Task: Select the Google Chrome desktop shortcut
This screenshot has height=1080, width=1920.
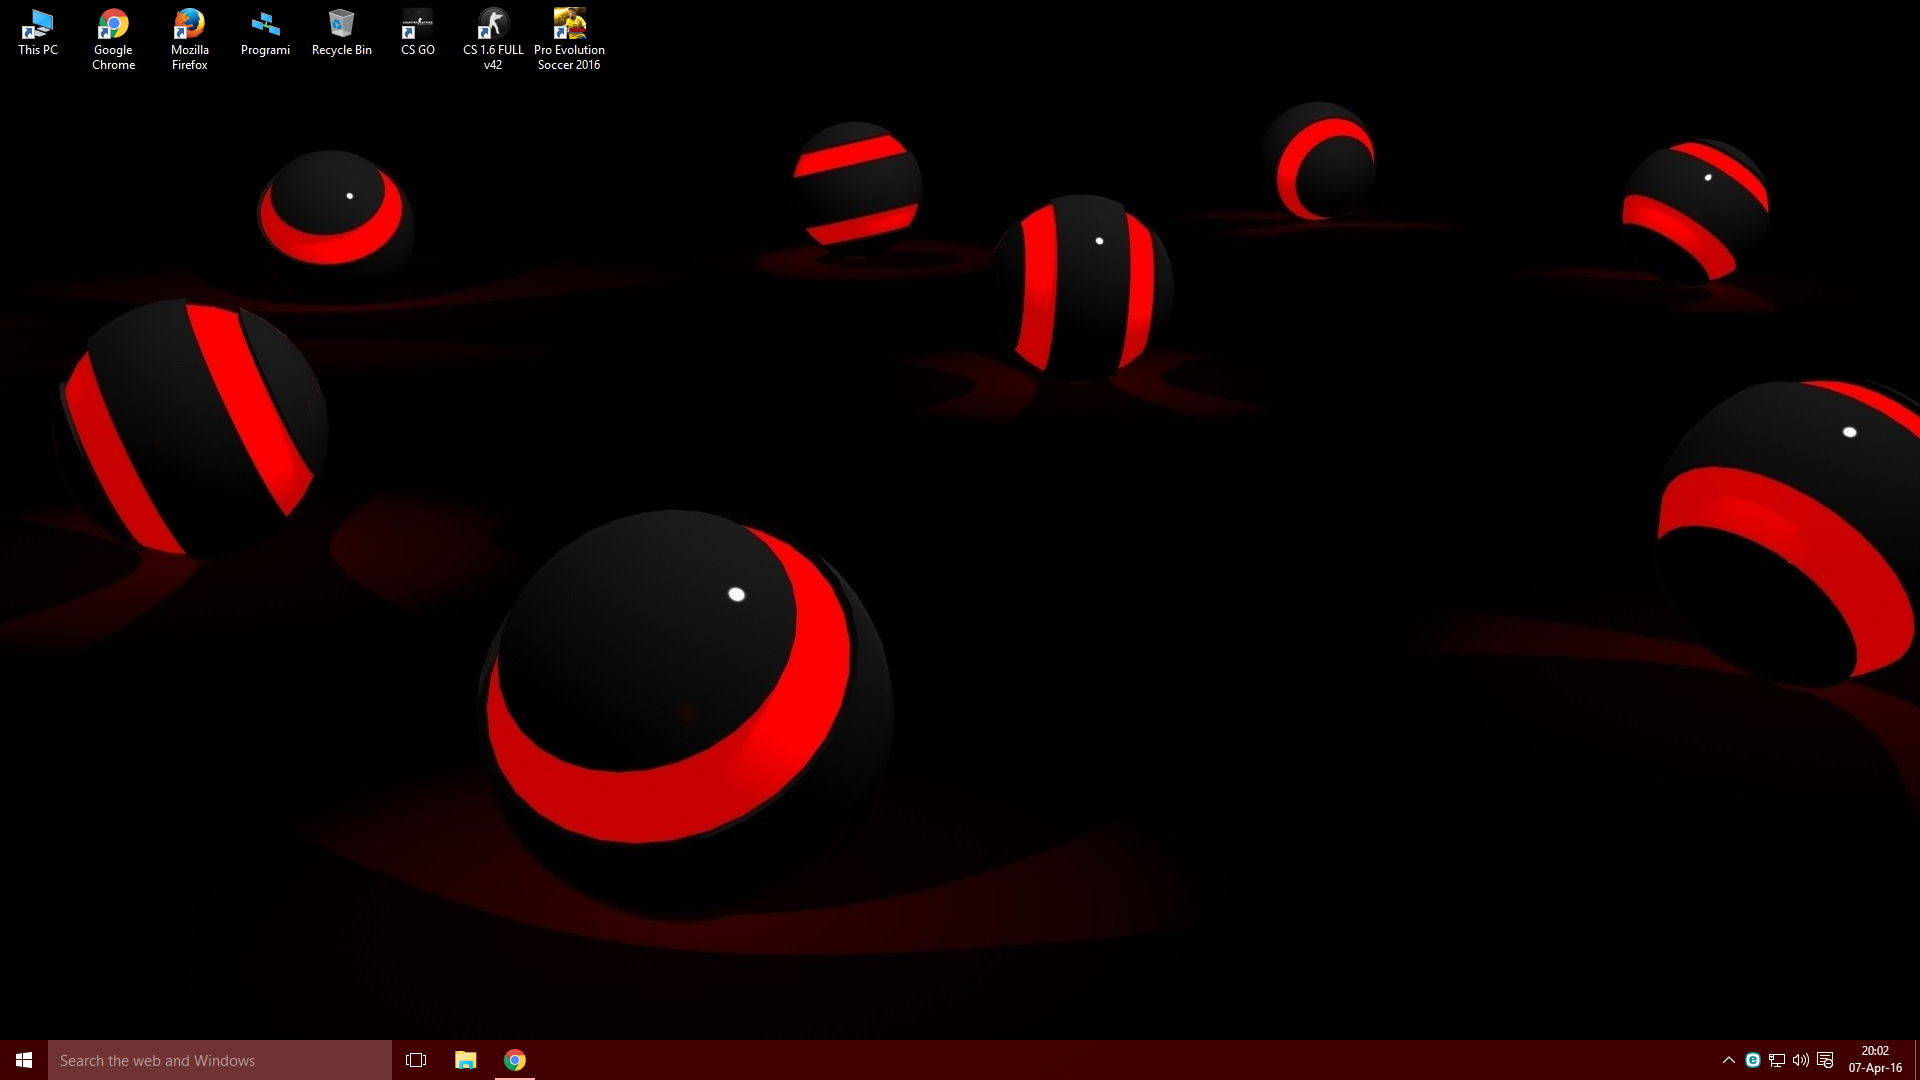Action: click(x=113, y=38)
